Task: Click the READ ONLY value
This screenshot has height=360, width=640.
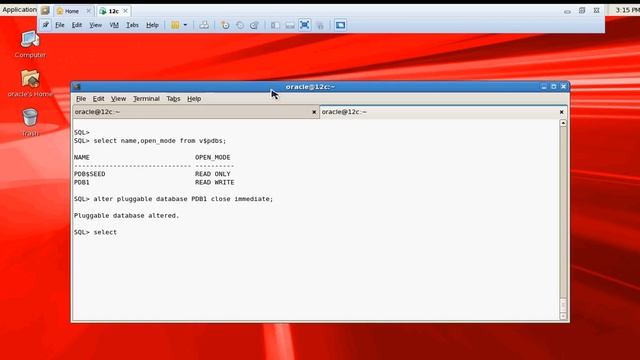Action: pyautogui.click(x=213, y=174)
